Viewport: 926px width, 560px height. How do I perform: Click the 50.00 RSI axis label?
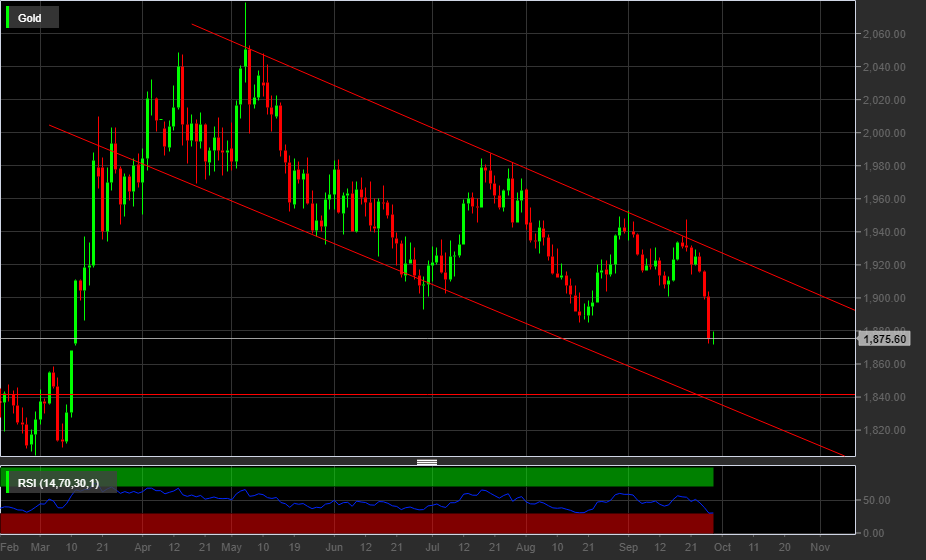(876, 500)
